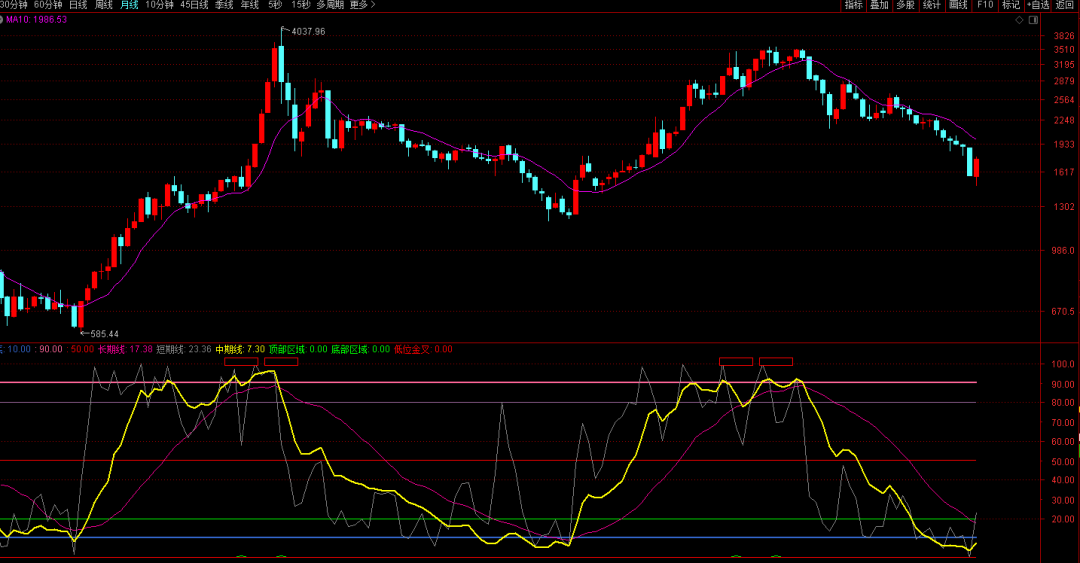Click the 统计 statistics button
The height and width of the screenshot is (563, 1080).
(x=932, y=5)
